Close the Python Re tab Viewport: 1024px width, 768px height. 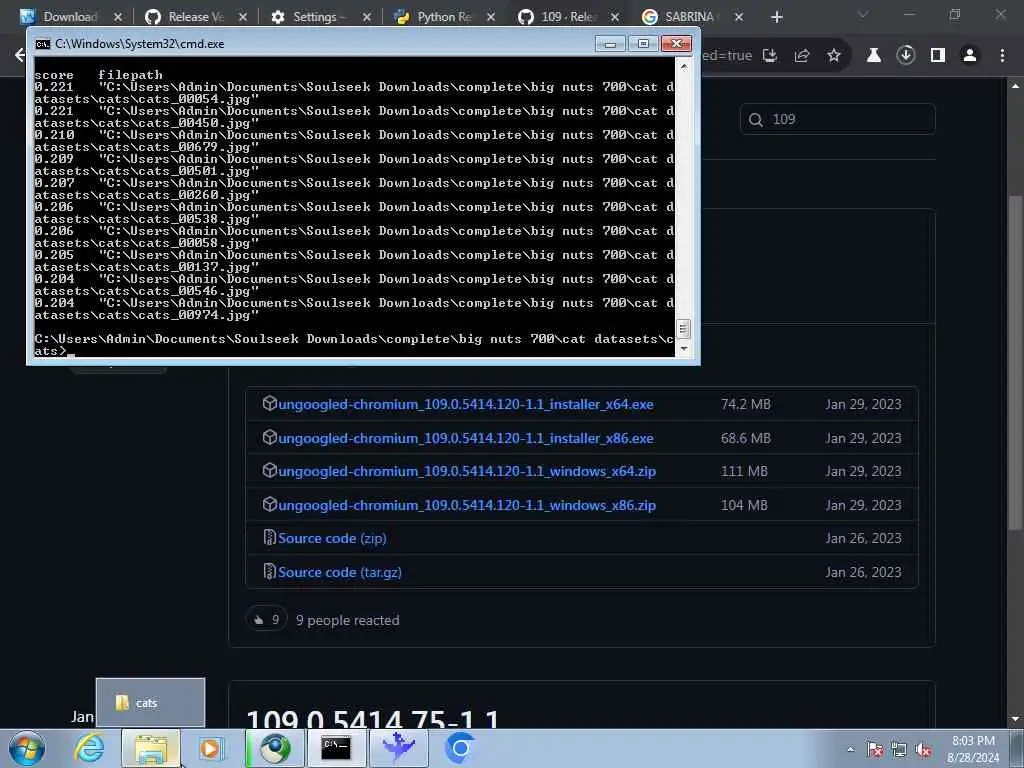coord(491,17)
